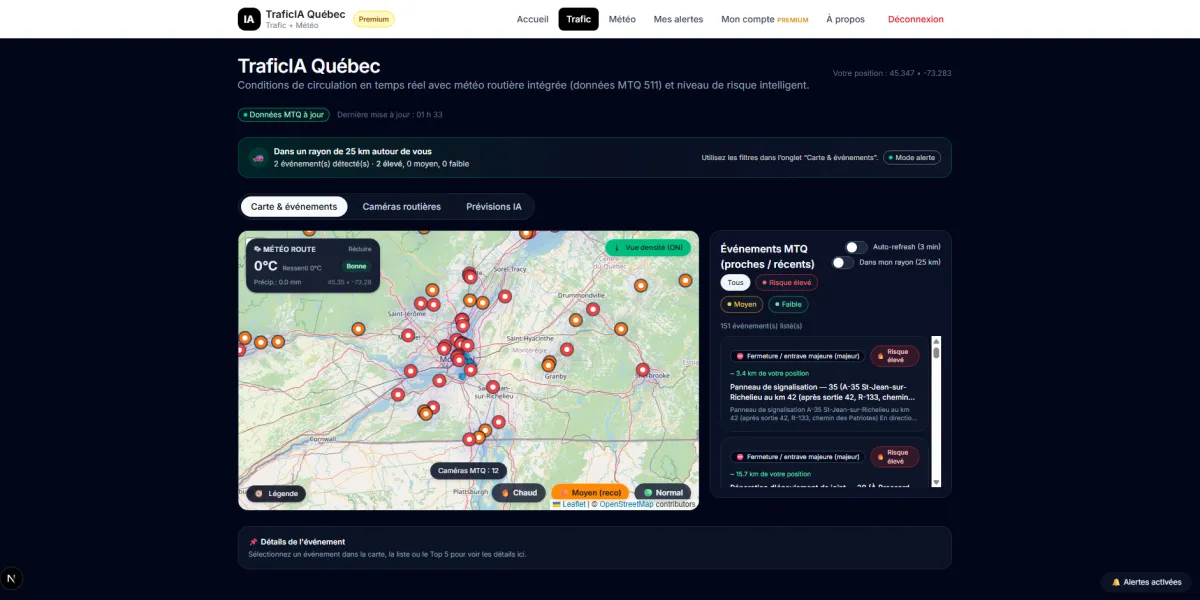The image size is (1200, 600).
Task: Click the Déconnexion link
Action: (x=915, y=19)
